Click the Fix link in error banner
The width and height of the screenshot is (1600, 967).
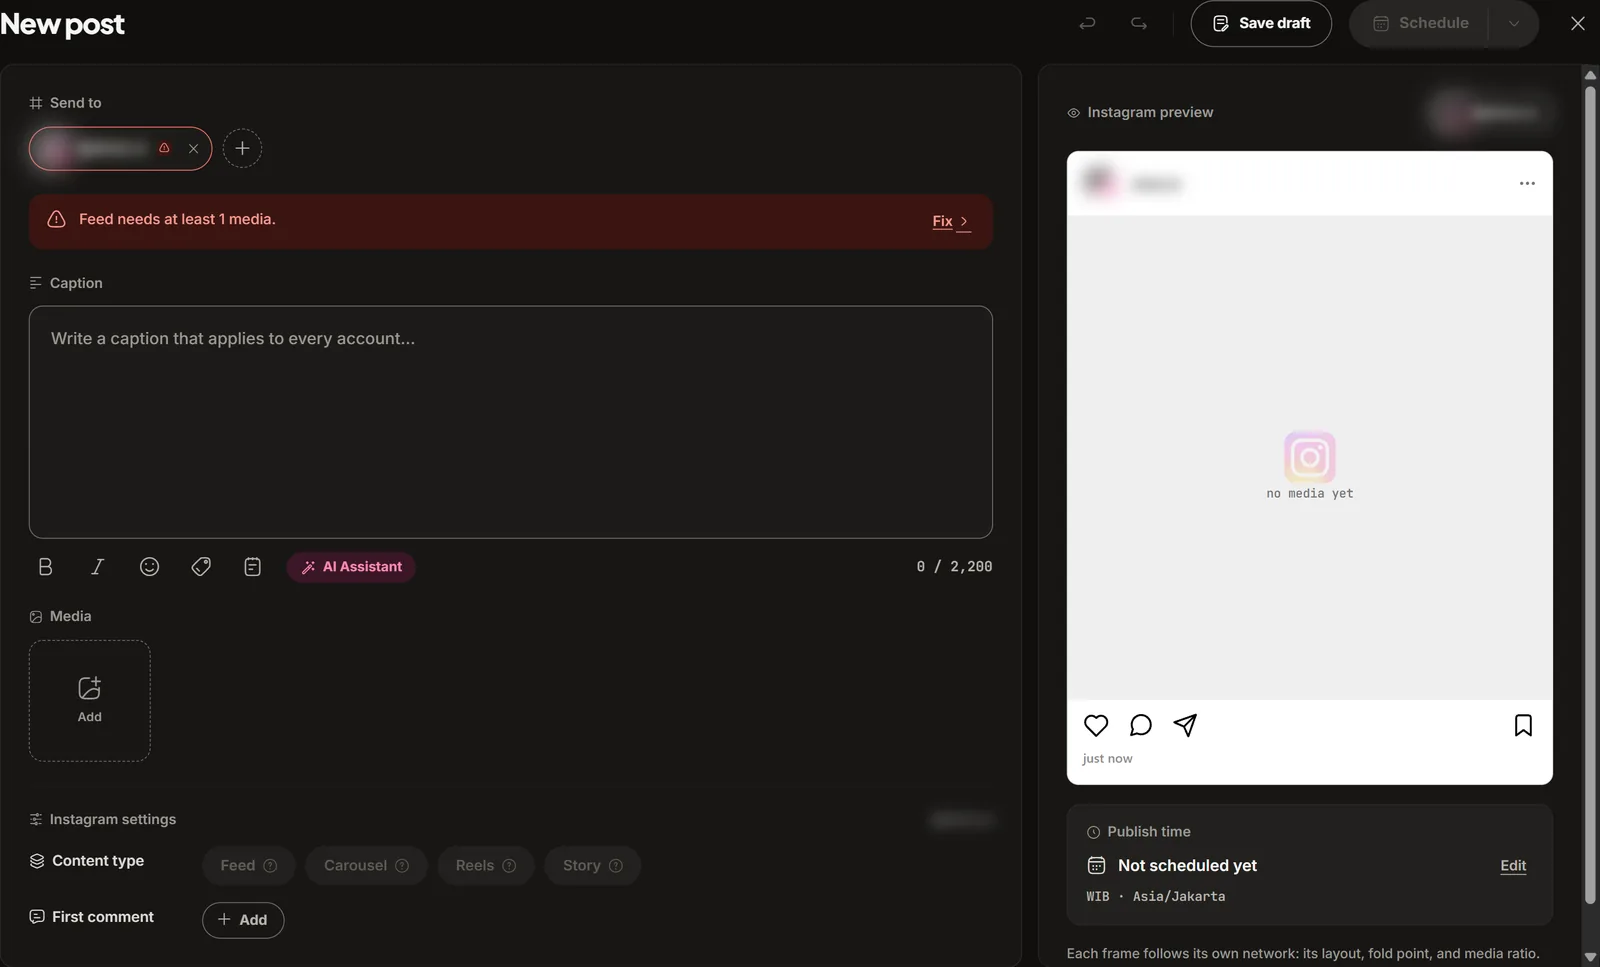[x=951, y=221]
